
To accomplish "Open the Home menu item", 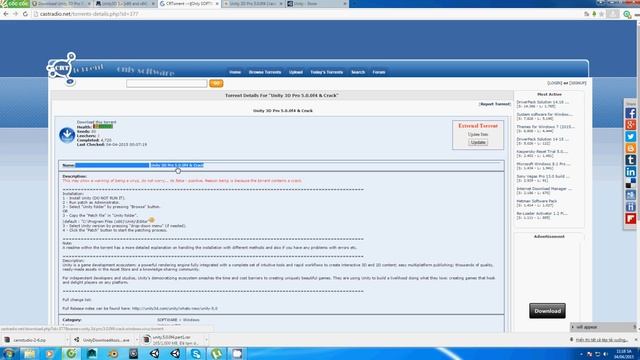I will pos(235,72).
